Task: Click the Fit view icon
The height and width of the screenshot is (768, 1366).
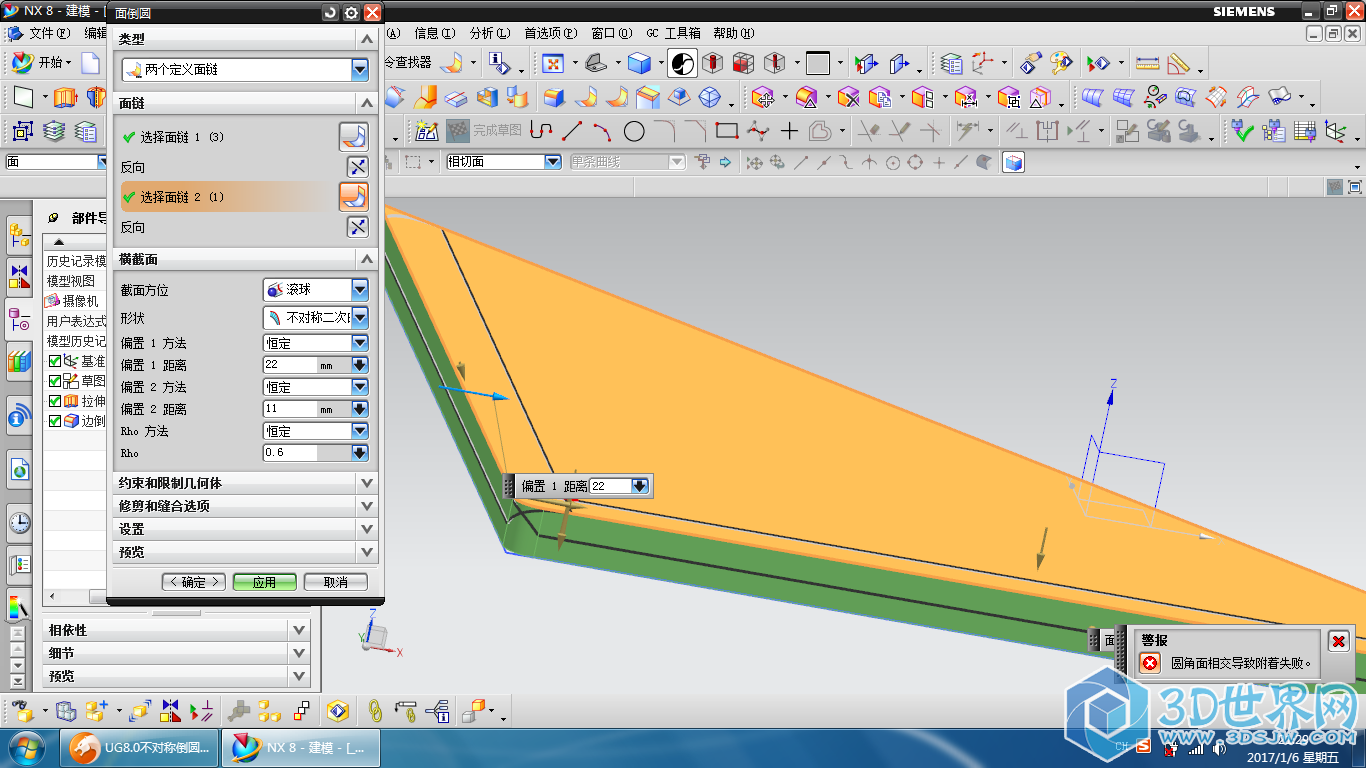Action: pos(552,63)
